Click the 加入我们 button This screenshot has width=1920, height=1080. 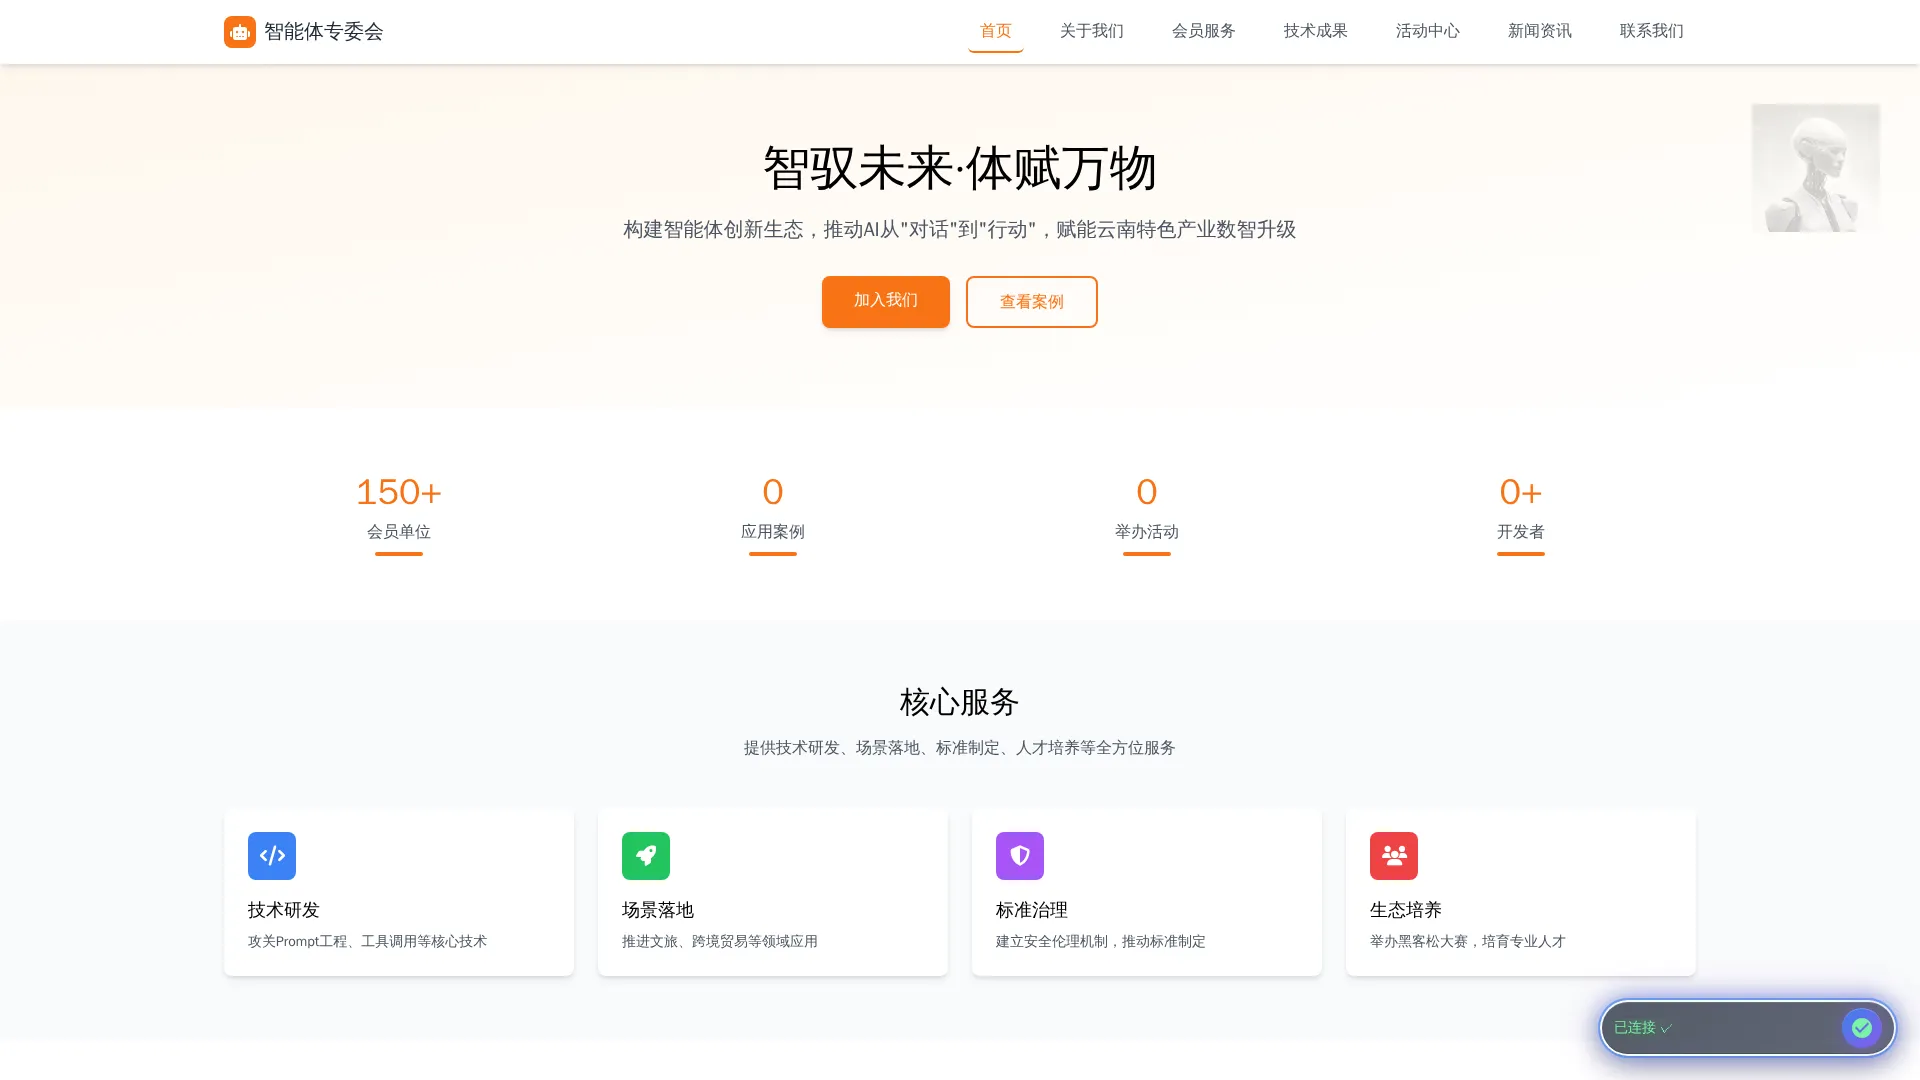884,301
